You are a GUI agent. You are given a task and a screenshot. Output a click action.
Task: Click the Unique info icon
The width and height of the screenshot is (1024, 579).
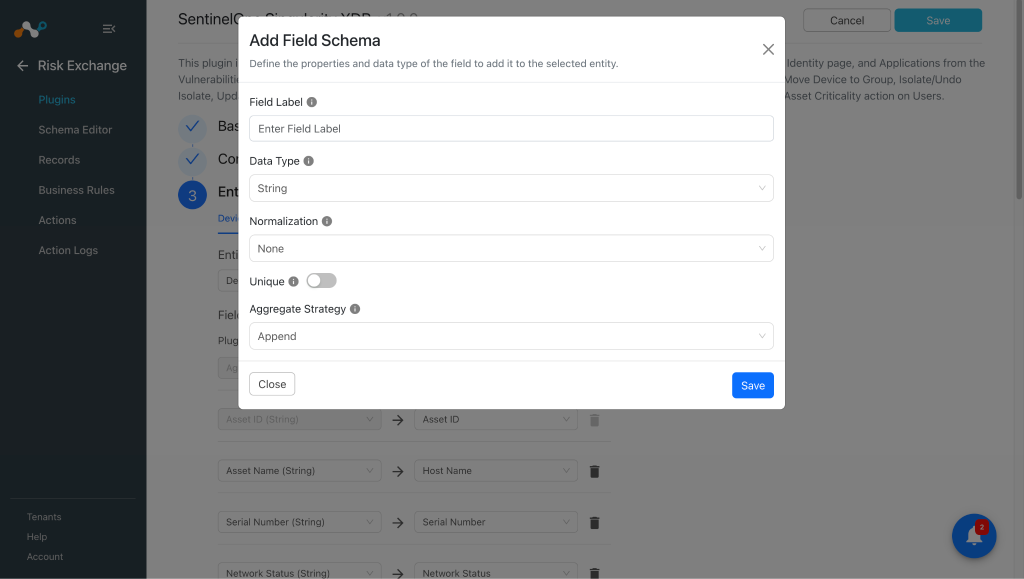click(293, 281)
